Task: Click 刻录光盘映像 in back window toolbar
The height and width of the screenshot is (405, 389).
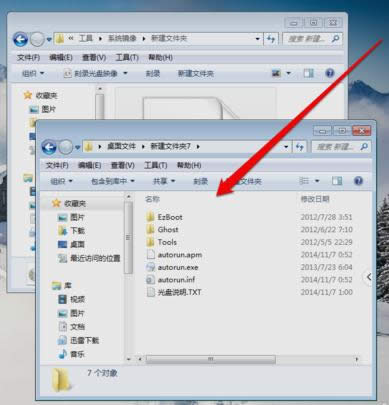Action: [x=95, y=73]
